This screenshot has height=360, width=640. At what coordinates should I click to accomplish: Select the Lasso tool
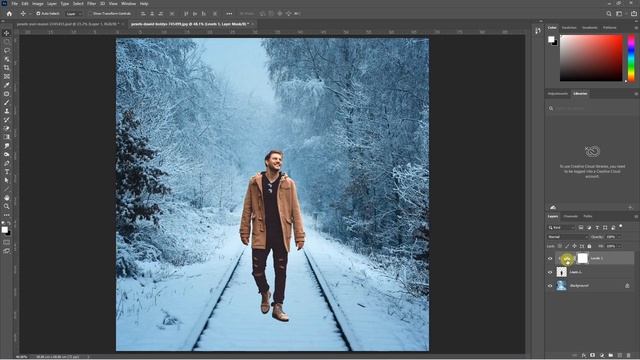(x=7, y=51)
